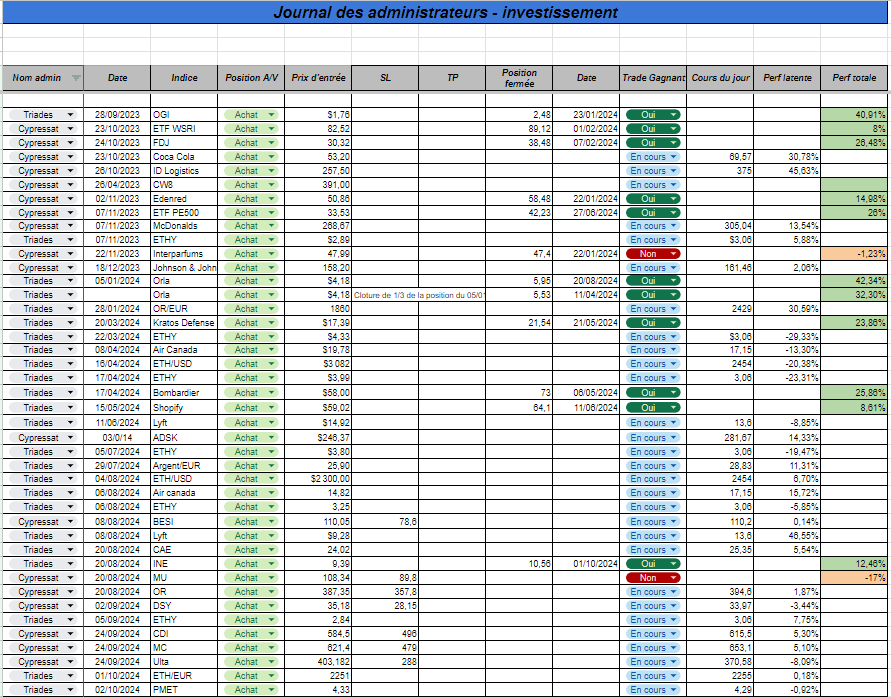Select the 78,6 SL cell in BESI row
Screen dimensions: 891x697
click(385, 521)
